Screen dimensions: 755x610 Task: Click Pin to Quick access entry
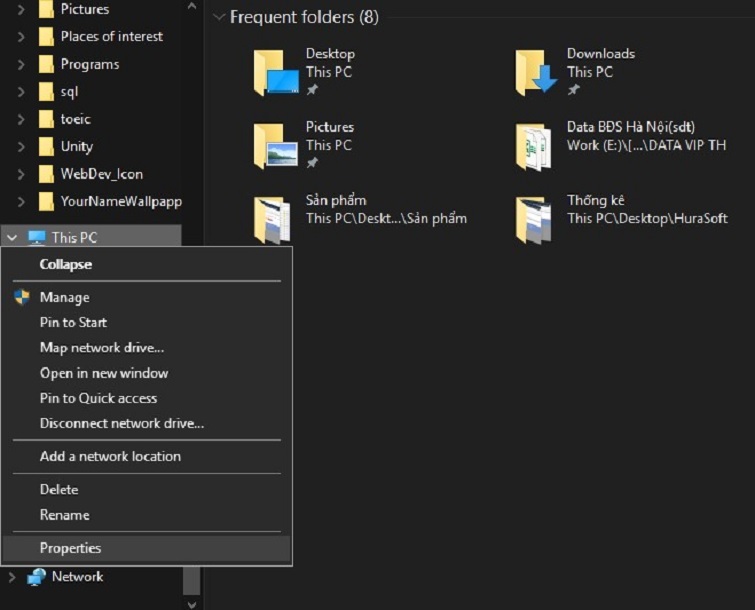98,398
